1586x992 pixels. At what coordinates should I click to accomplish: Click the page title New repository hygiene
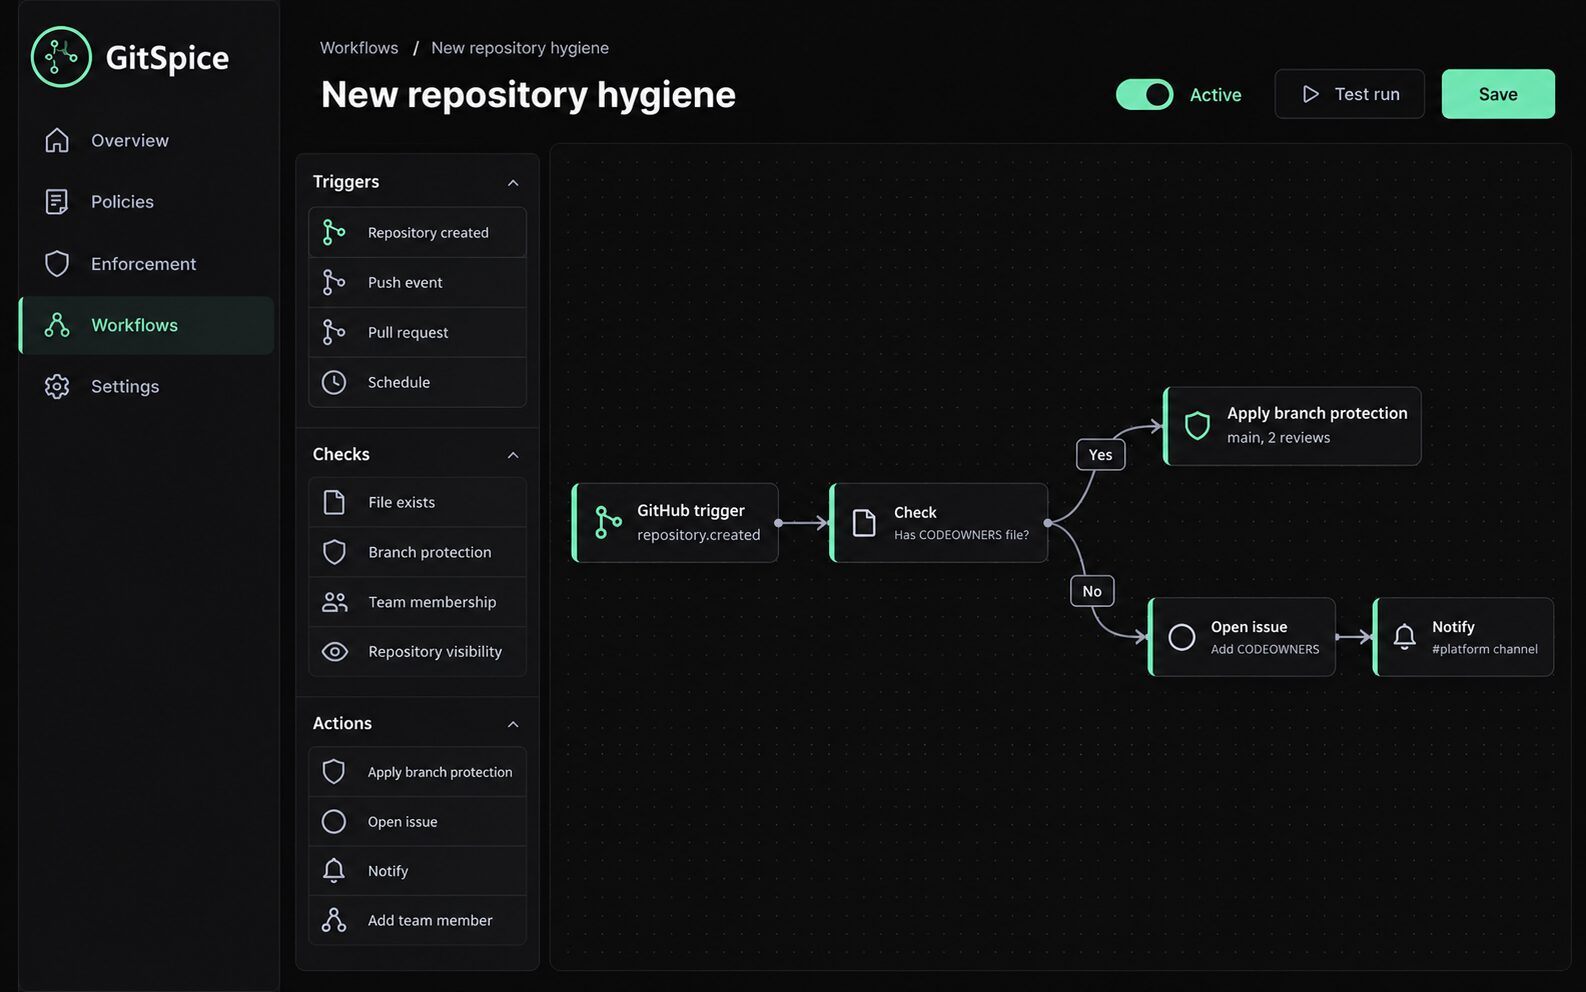[528, 94]
